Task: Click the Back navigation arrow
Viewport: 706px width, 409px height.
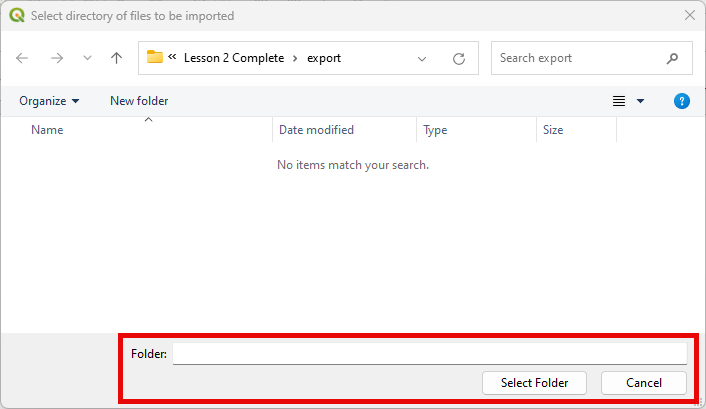Action: [x=23, y=58]
